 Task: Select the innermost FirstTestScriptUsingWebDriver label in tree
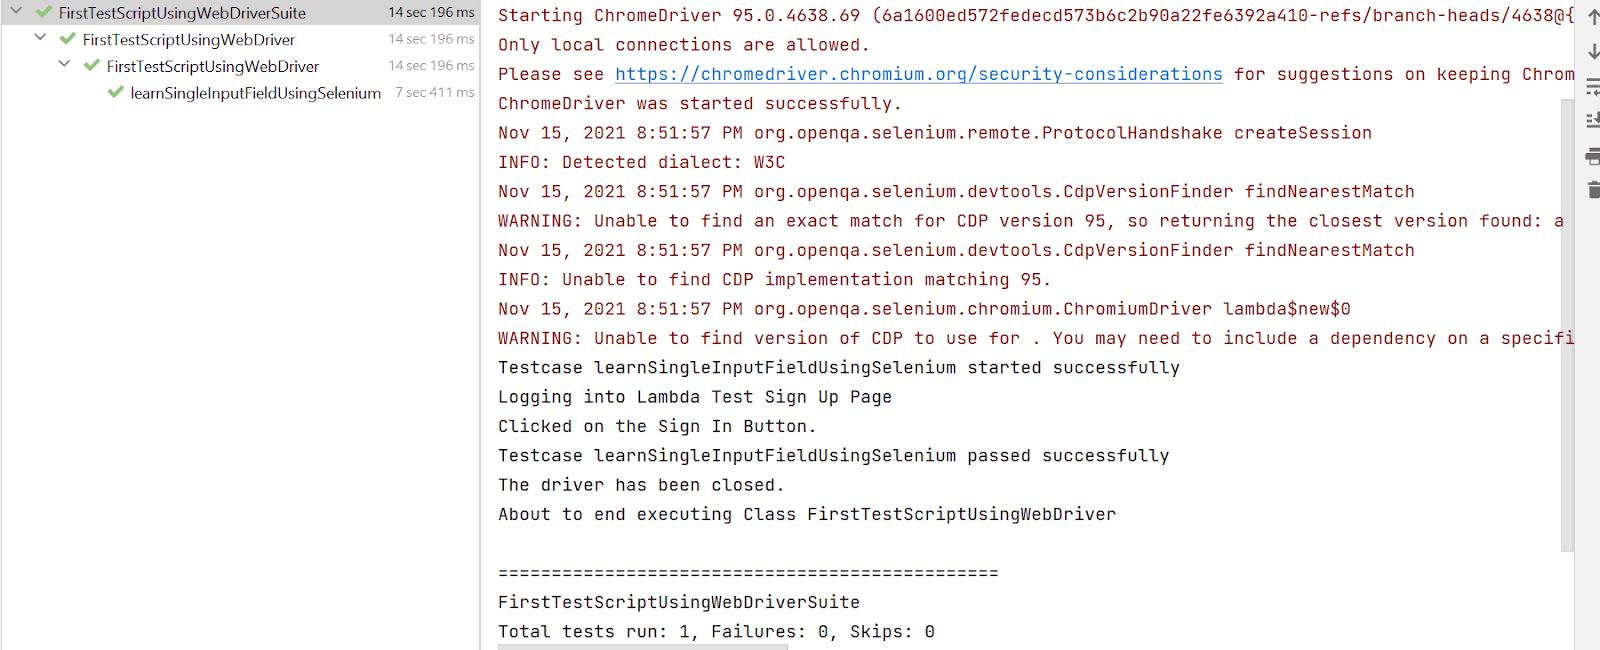(212, 66)
